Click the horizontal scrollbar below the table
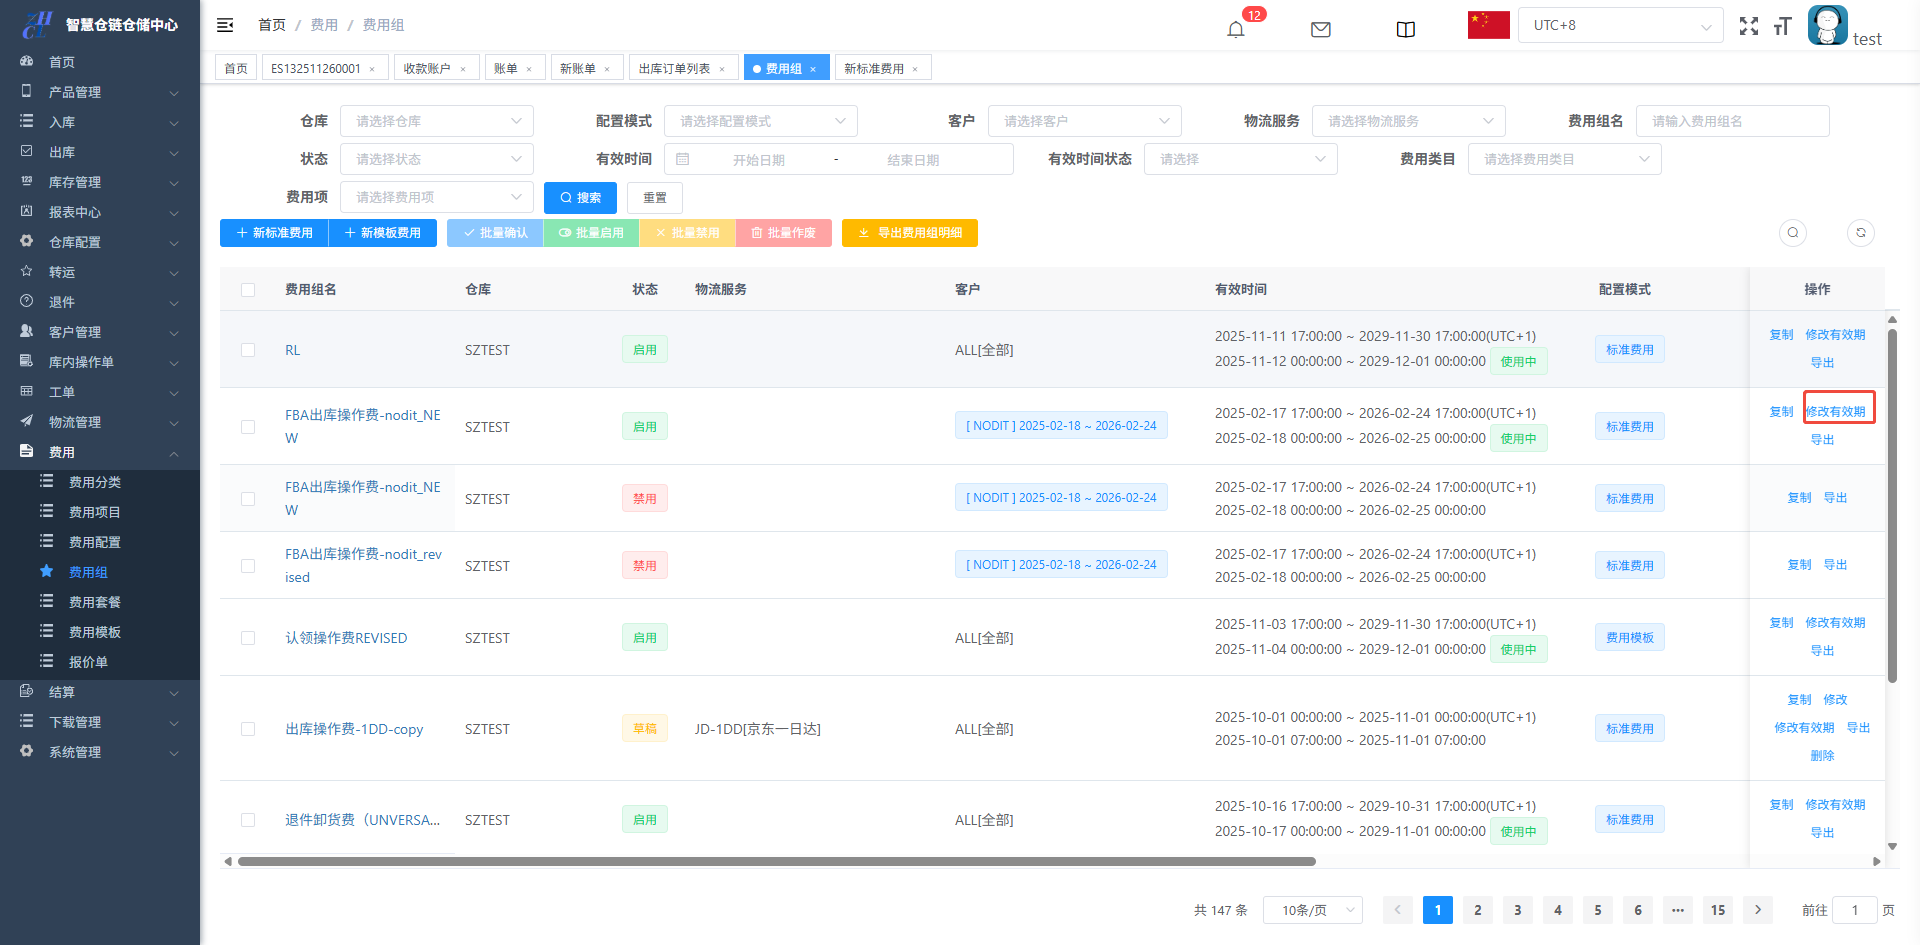The width and height of the screenshot is (1920, 945). point(776,861)
